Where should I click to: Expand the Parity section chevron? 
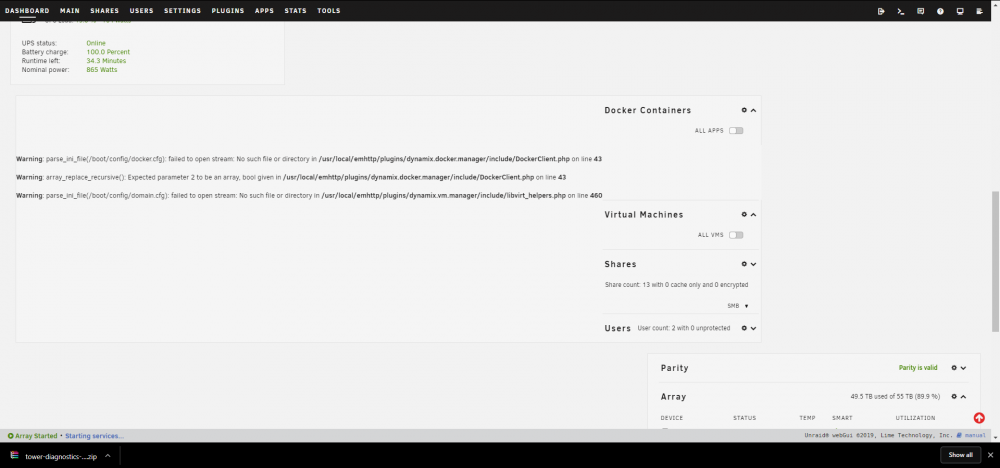(964, 368)
